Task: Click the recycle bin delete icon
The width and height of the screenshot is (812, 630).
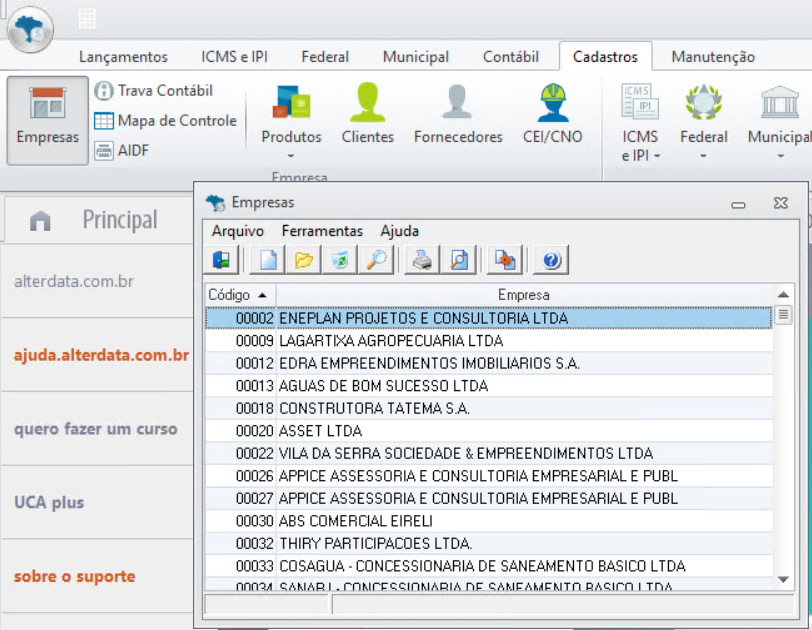Action: (x=340, y=259)
